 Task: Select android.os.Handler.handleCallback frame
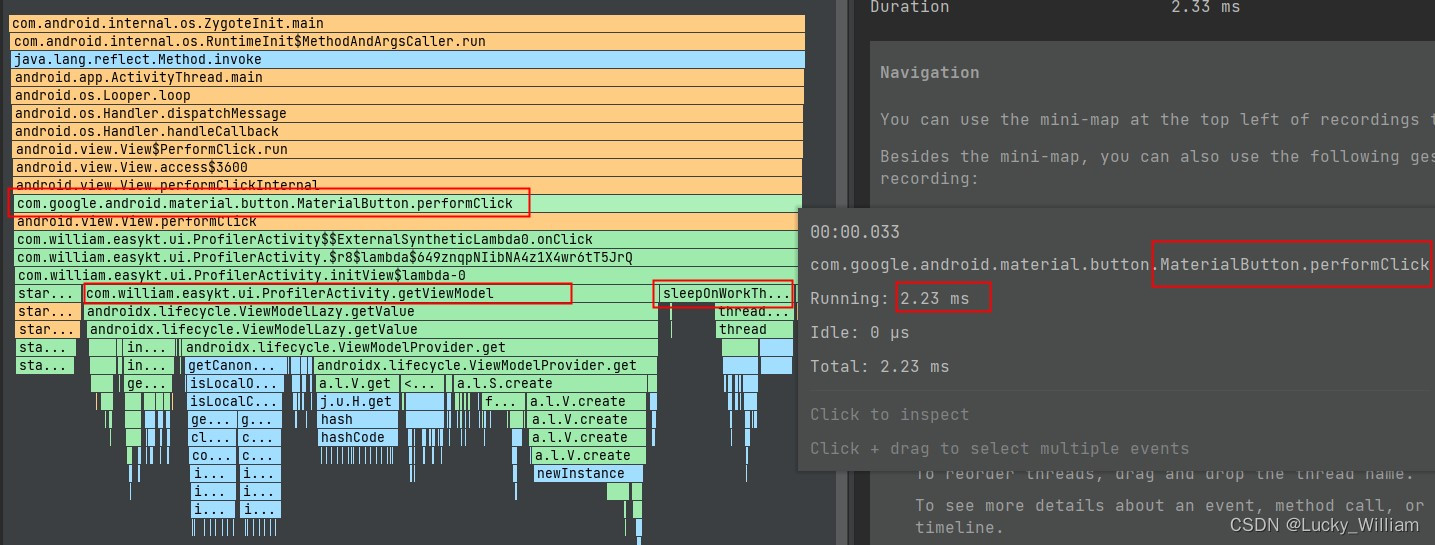click(407, 131)
